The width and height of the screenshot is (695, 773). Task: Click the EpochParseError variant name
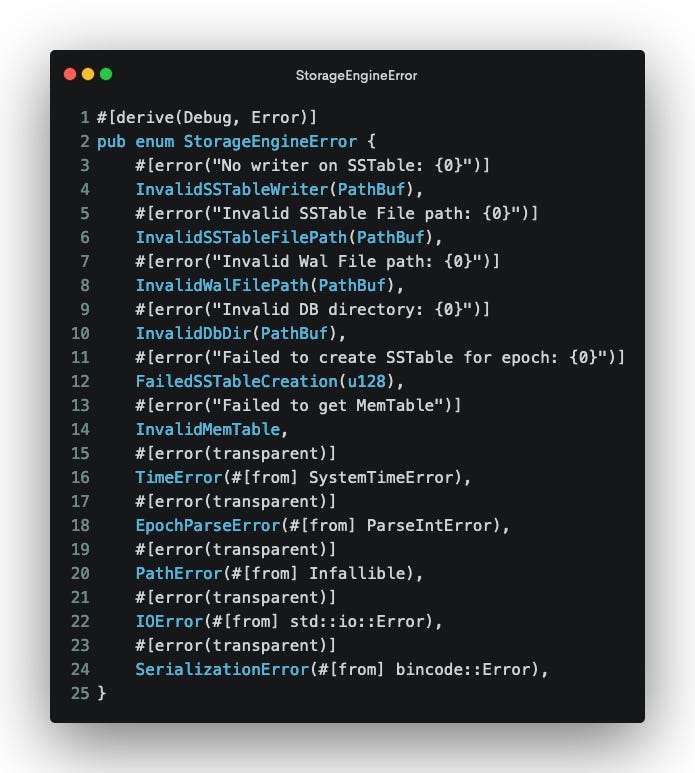coord(208,526)
